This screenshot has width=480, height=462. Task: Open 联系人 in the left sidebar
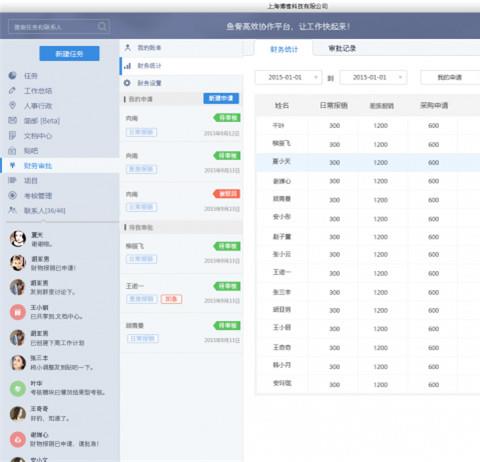(60, 210)
